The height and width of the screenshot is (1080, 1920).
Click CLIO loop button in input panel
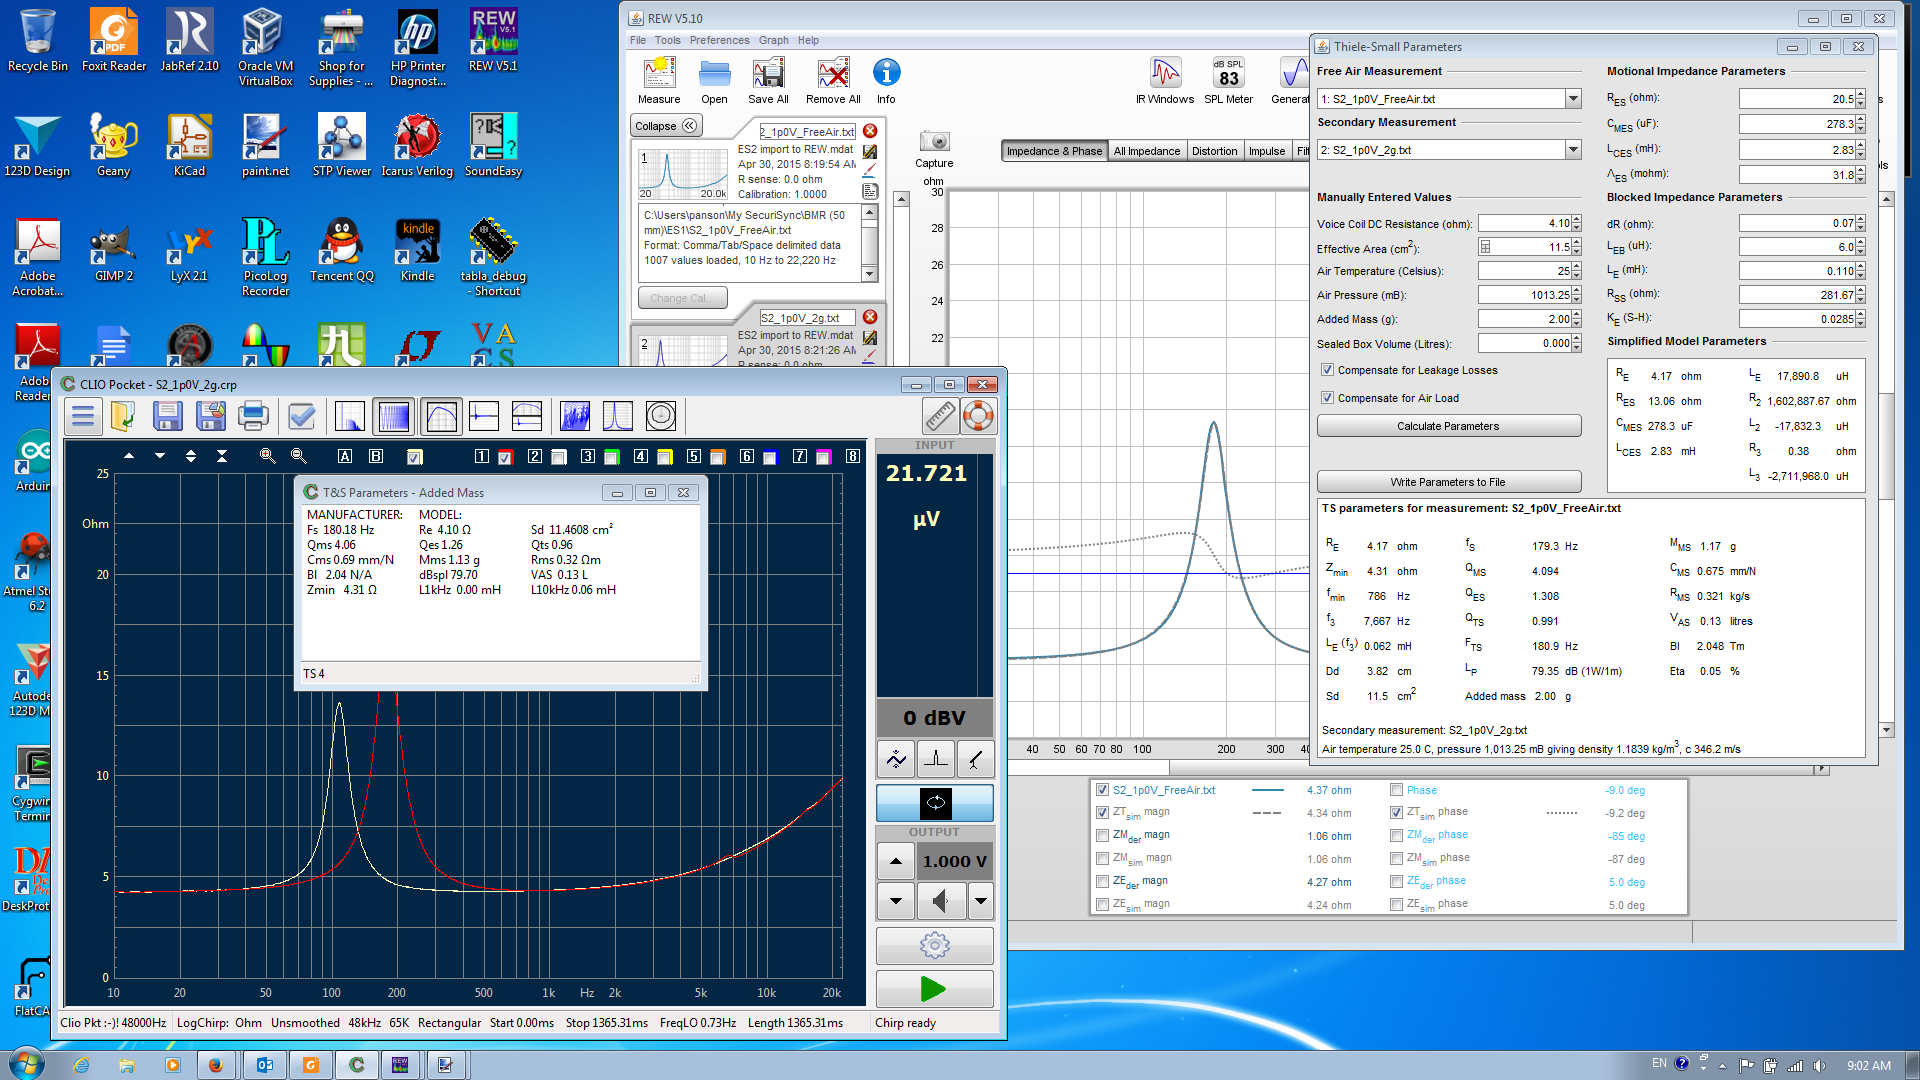tap(934, 802)
